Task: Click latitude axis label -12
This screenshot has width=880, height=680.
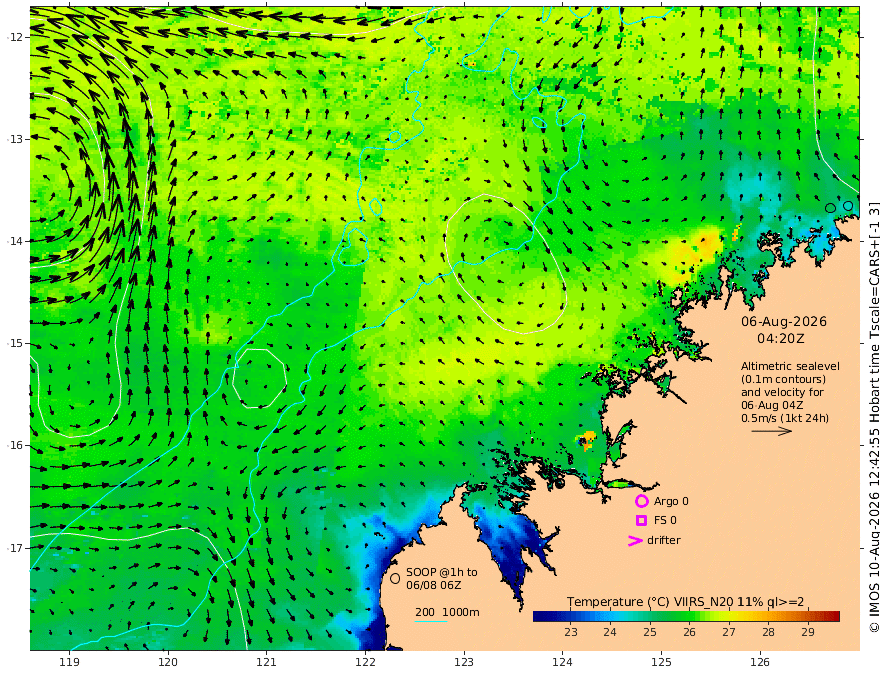Action: 15,37
